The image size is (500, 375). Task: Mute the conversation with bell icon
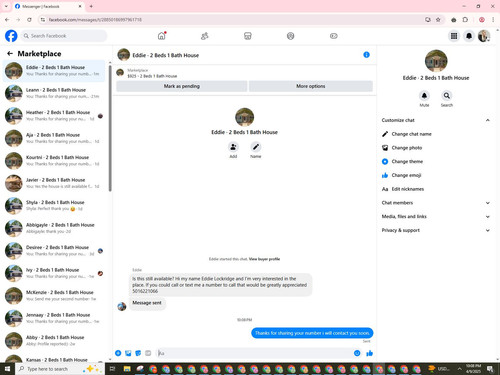424,96
